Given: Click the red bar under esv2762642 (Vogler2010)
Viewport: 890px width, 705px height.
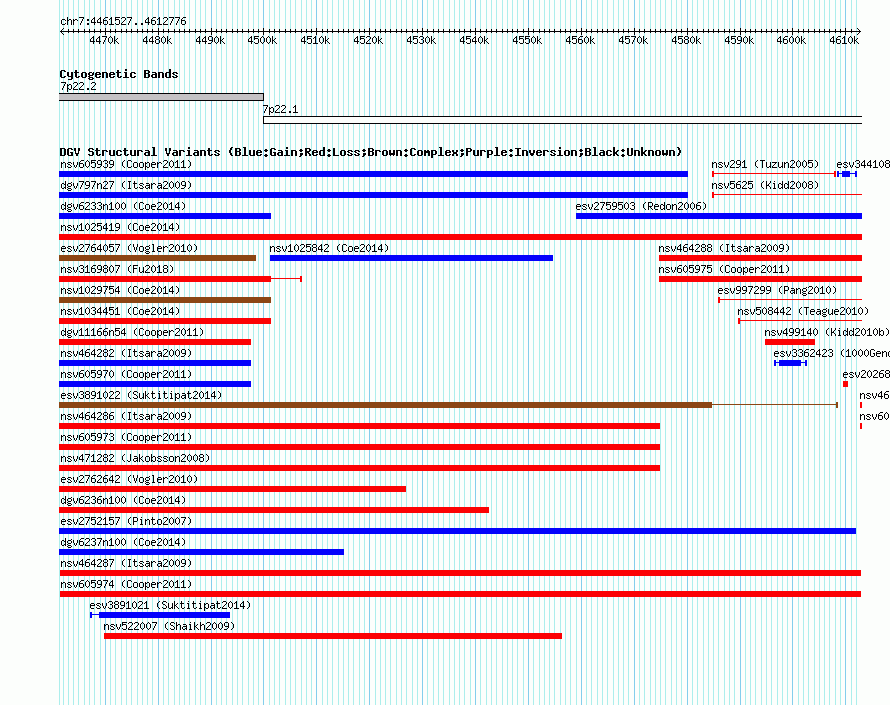Looking at the screenshot, I should click(233, 489).
